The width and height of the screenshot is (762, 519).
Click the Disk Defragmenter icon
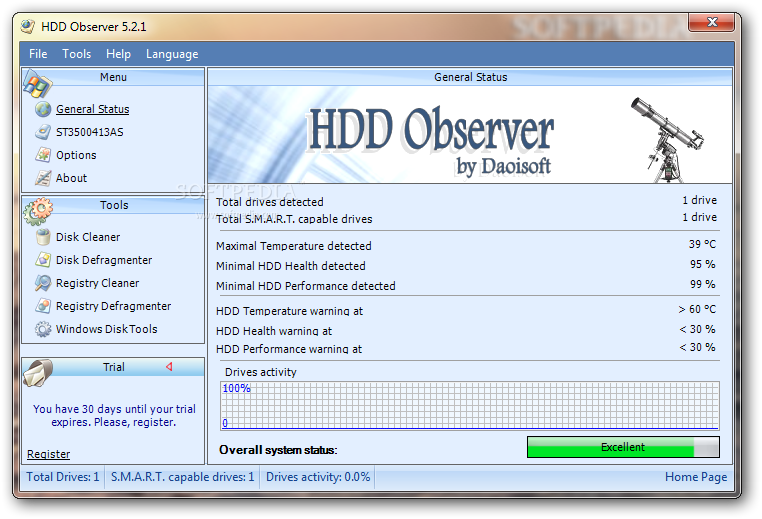coord(43,260)
